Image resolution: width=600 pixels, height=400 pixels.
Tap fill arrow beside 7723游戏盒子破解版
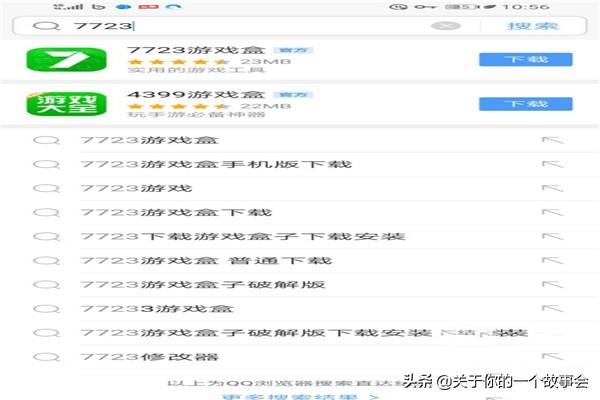[551, 285]
